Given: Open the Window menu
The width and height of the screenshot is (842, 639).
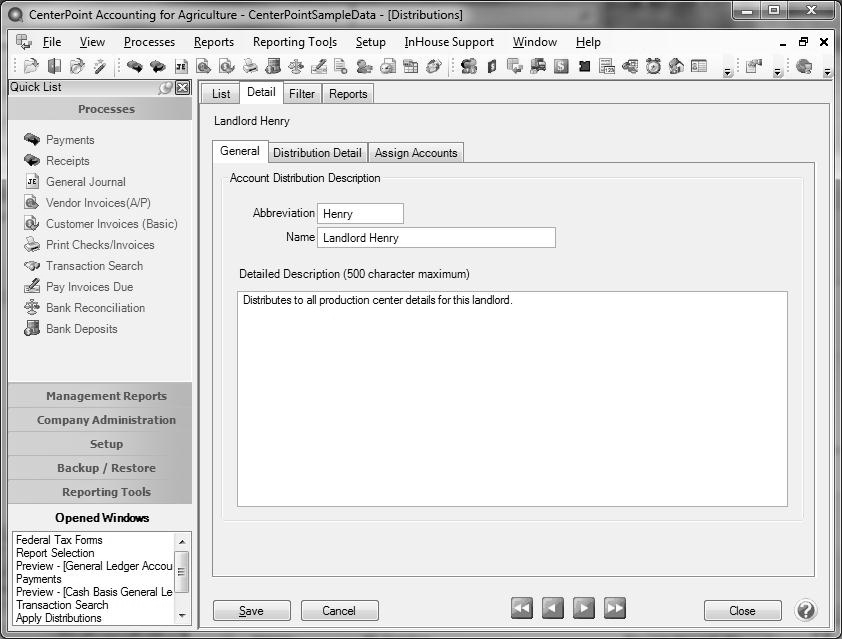Looking at the screenshot, I should [535, 42].
